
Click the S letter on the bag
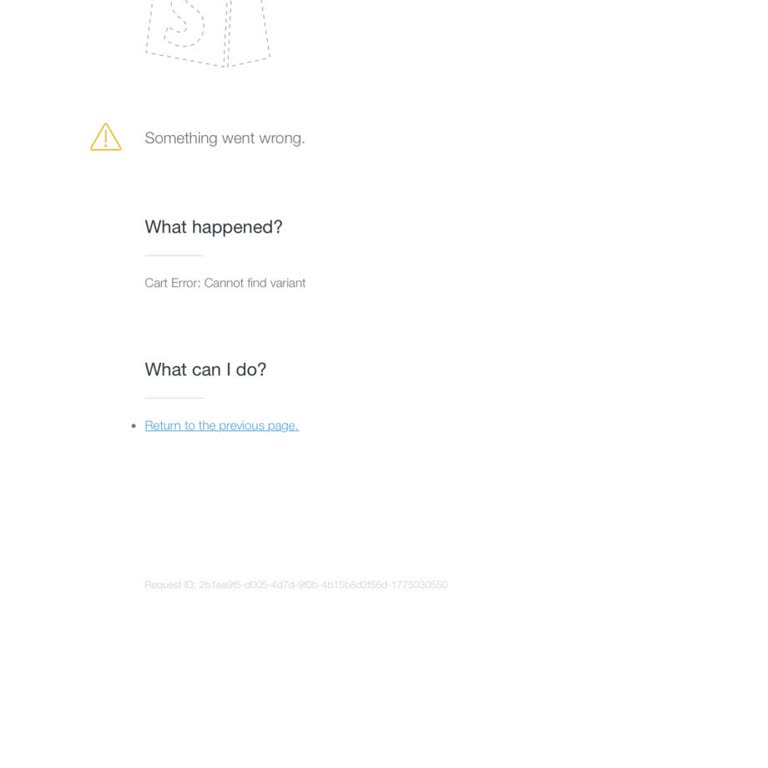184,24
